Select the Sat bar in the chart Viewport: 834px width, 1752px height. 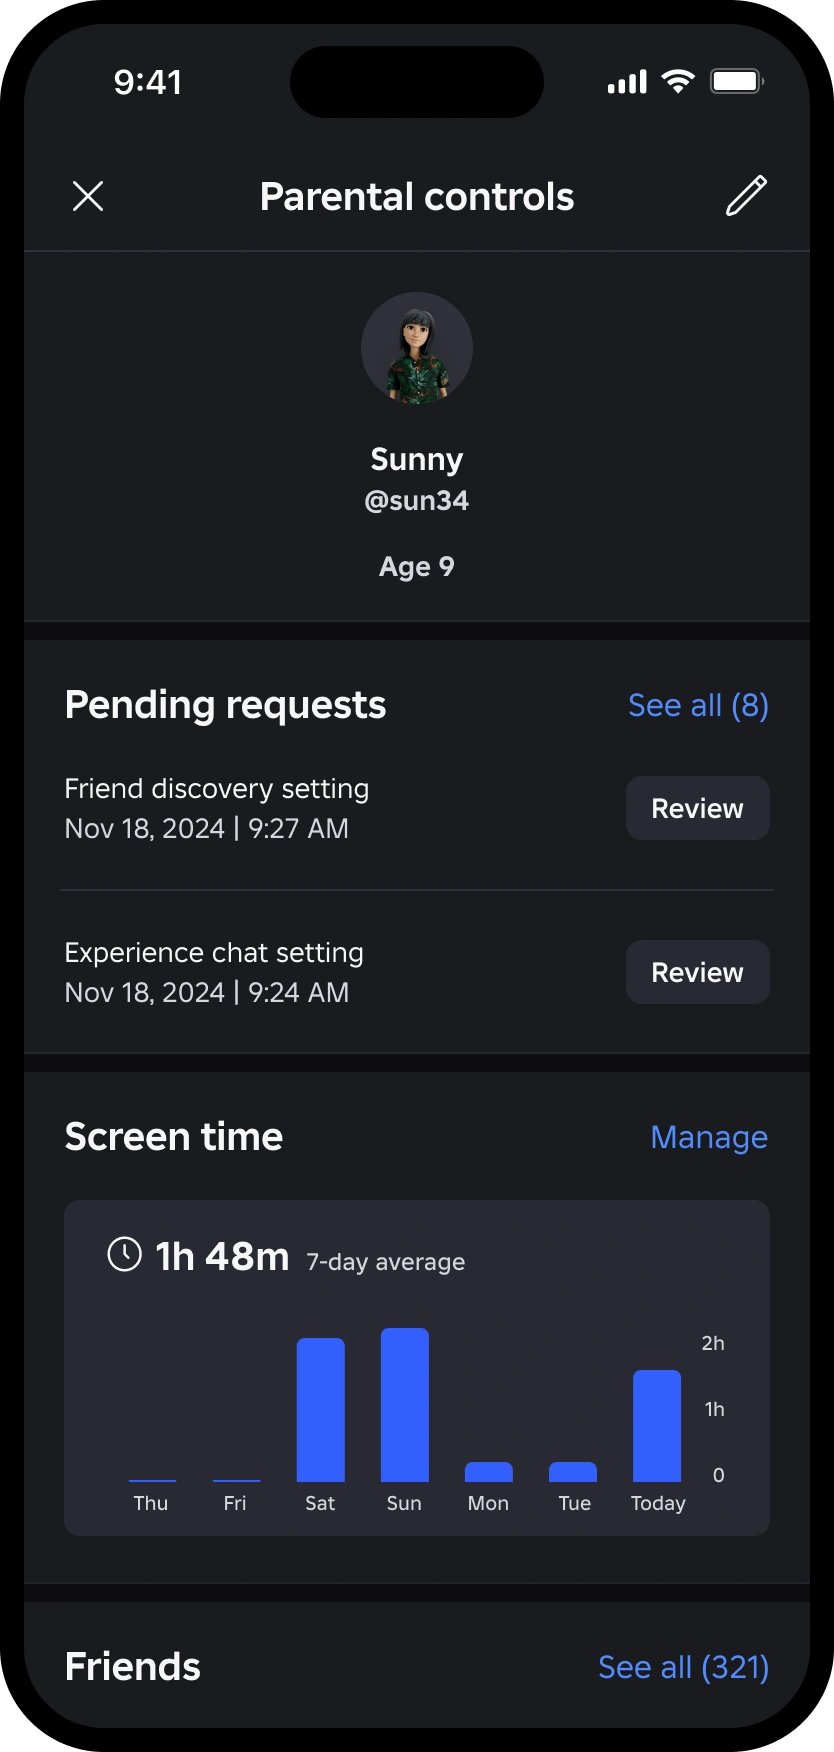[x=321, y=1410]
